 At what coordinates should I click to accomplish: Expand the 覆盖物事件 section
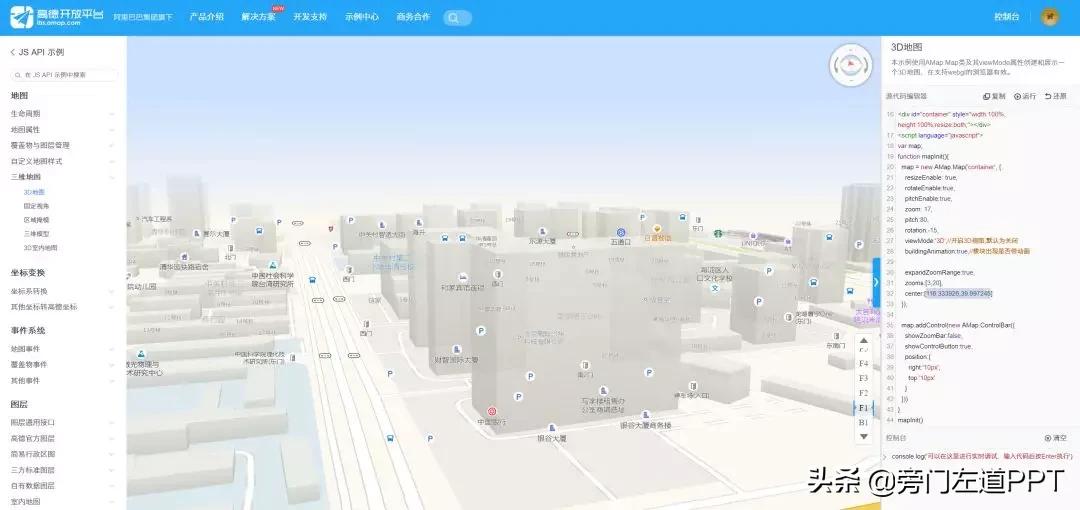click(x=63, y=365)
